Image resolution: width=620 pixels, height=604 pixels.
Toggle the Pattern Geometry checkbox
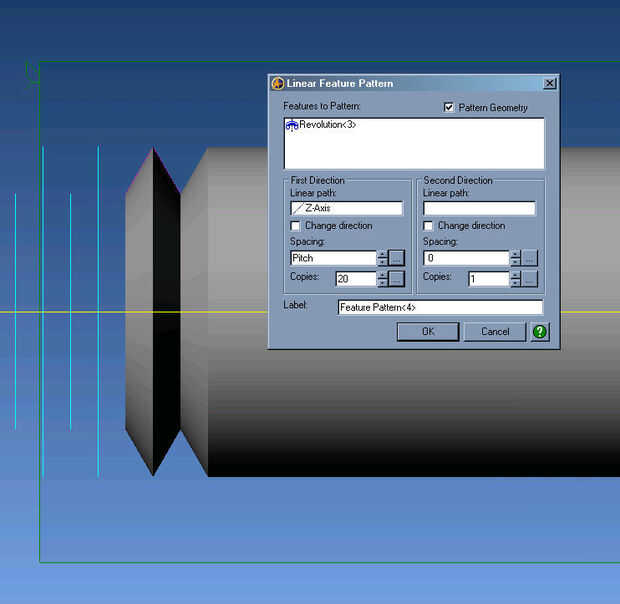pos(448,108)
